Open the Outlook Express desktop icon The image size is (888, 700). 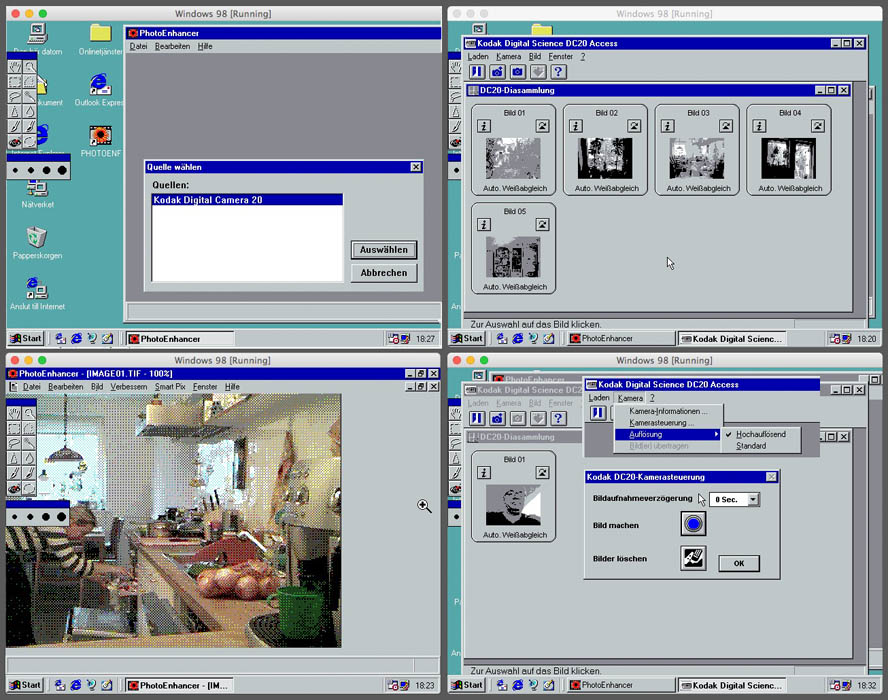(x=100, y=91)
